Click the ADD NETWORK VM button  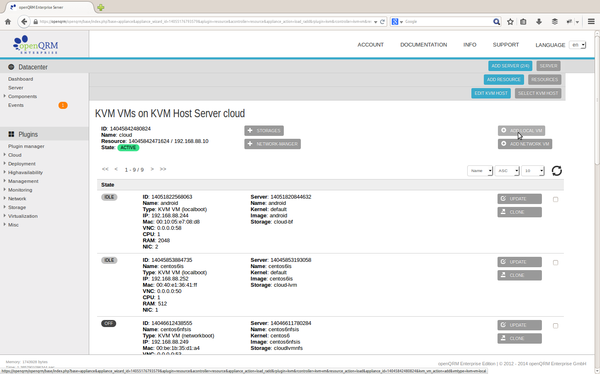click(525, 144)
